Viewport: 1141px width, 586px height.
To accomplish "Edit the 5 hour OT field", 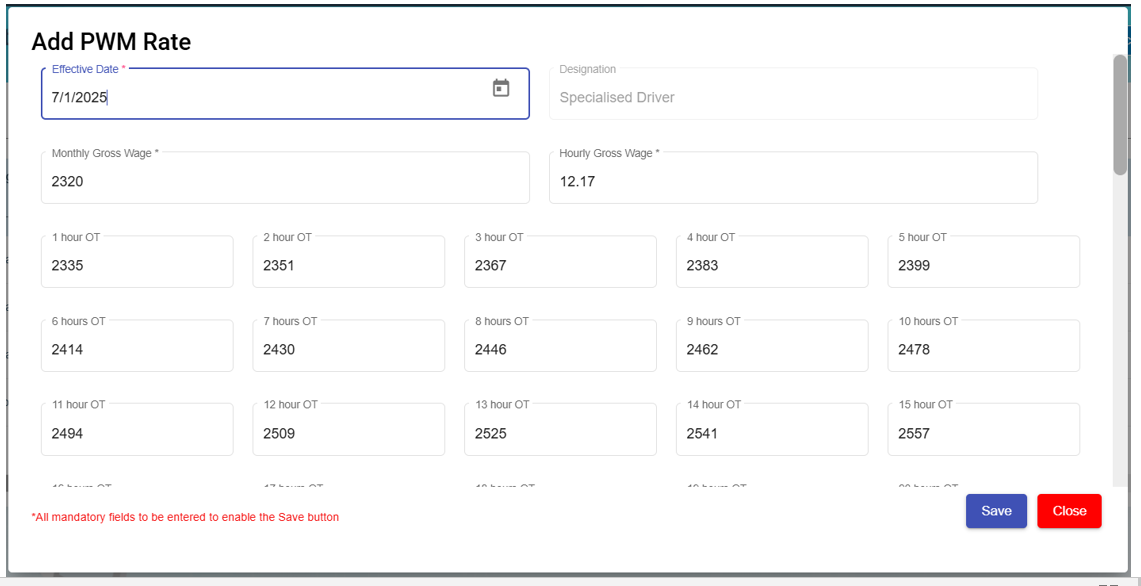I will (x=983, y=265).
